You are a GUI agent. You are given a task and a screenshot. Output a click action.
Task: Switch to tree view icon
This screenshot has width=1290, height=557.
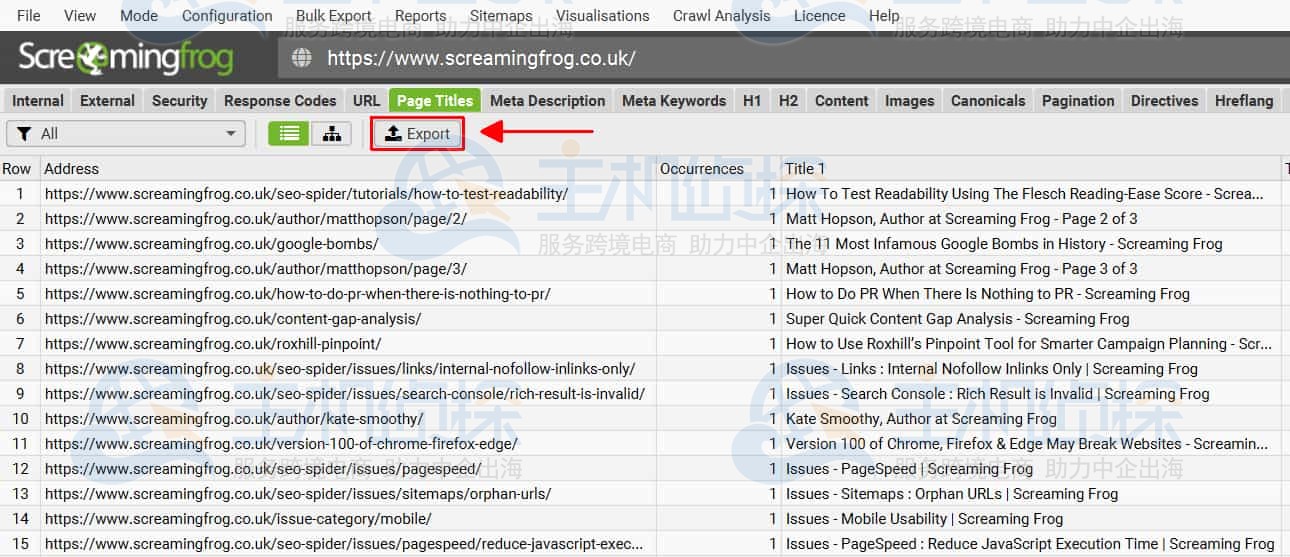coord(331,134)
